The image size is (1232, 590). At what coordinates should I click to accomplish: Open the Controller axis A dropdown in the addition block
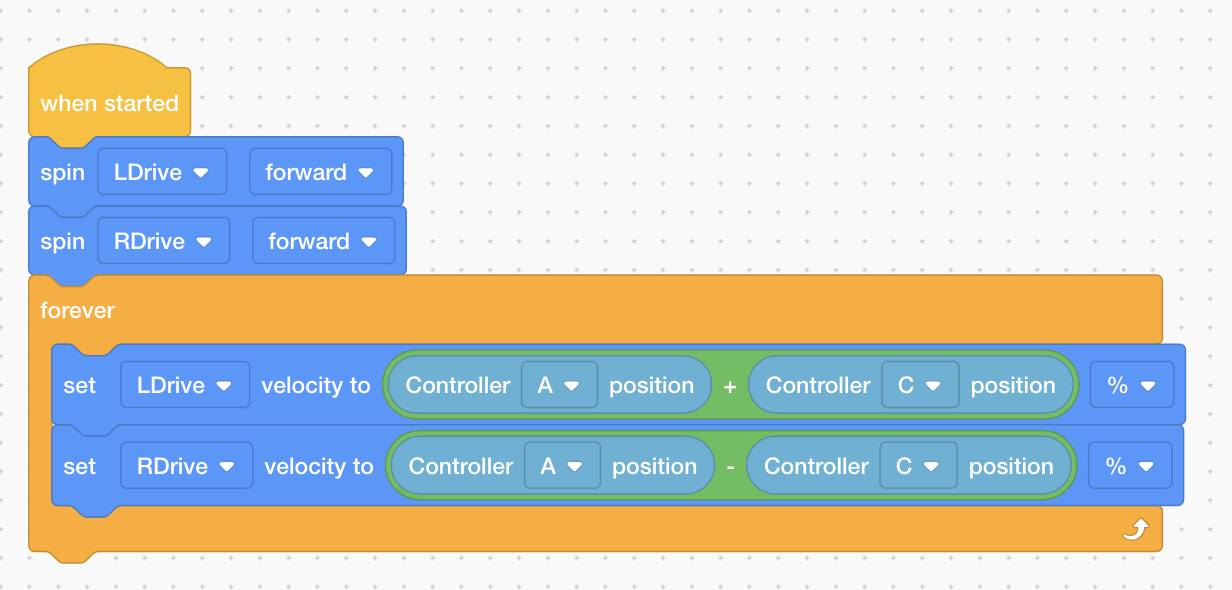[x=559, y=385]
